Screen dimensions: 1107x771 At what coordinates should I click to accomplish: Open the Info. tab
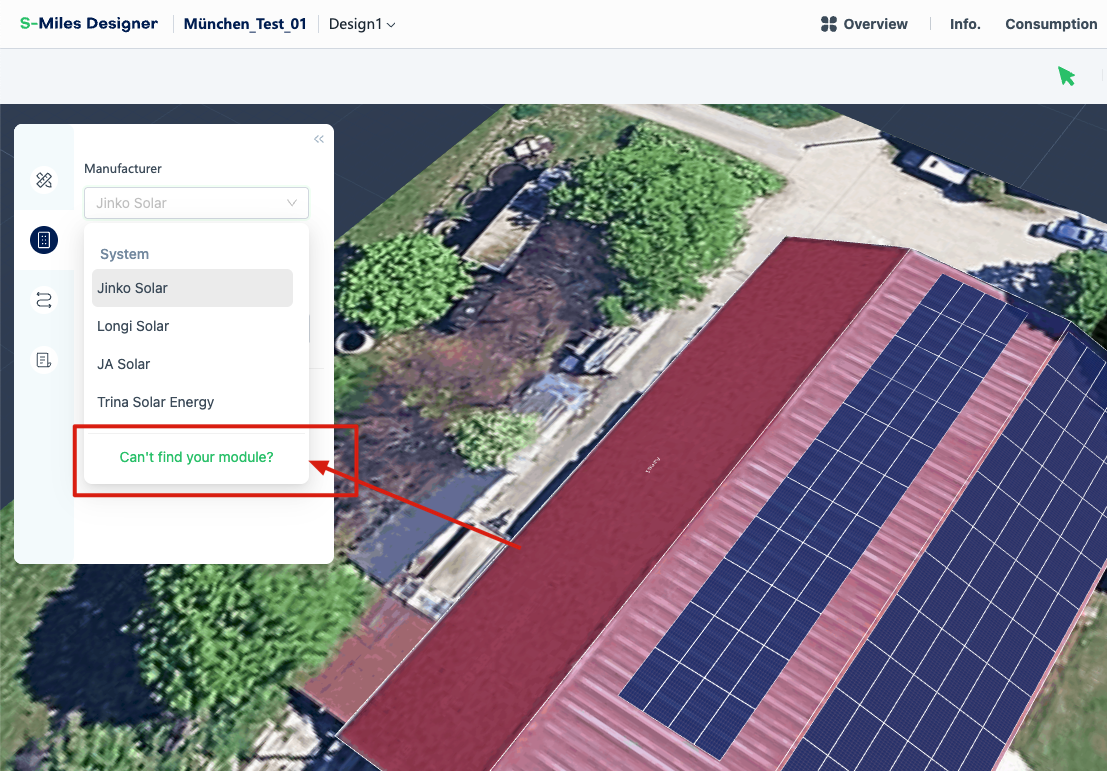pos(965,24)
